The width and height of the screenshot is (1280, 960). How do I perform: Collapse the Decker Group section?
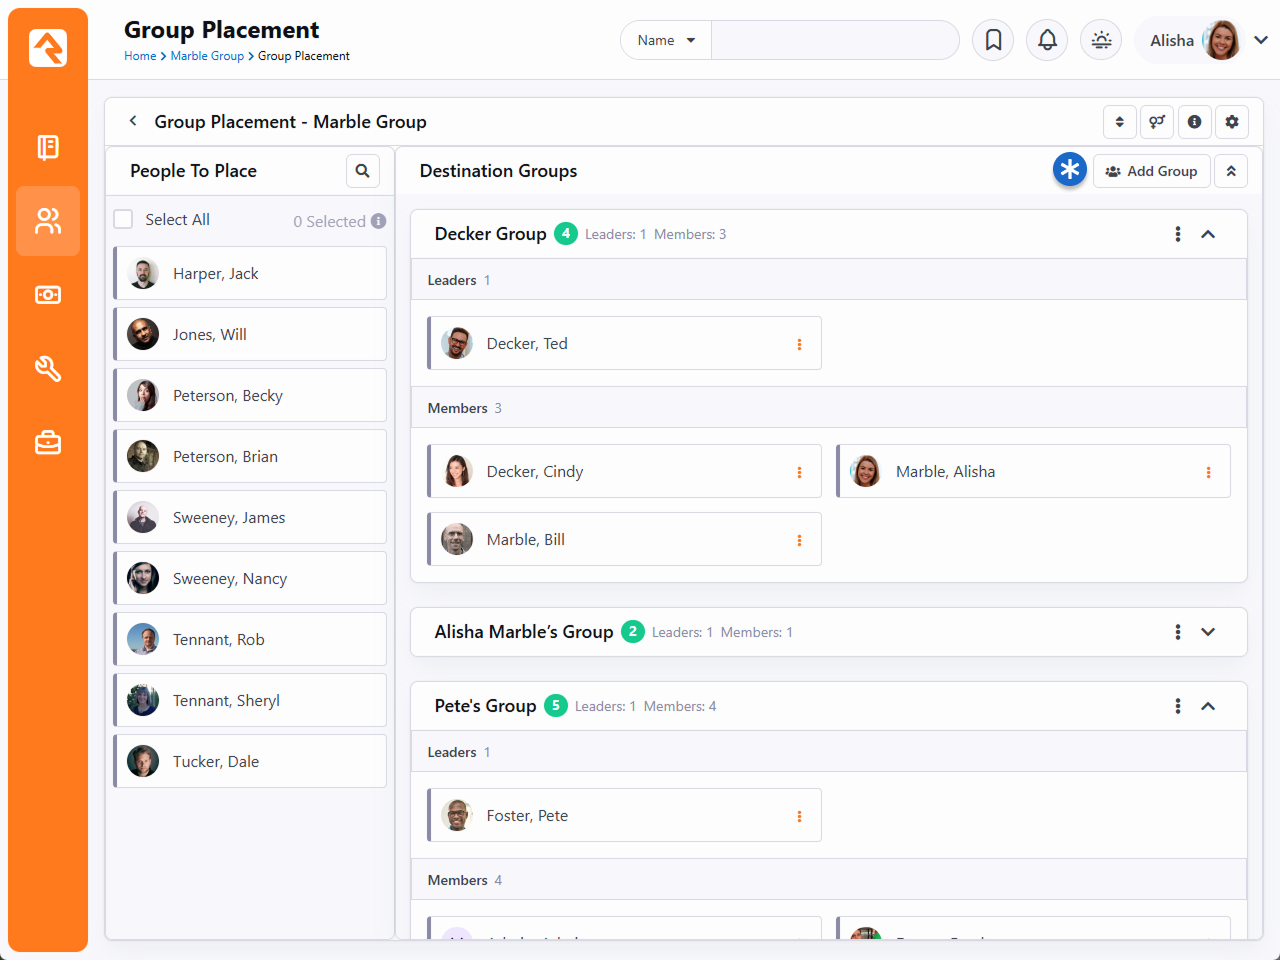click(1208, 234)
